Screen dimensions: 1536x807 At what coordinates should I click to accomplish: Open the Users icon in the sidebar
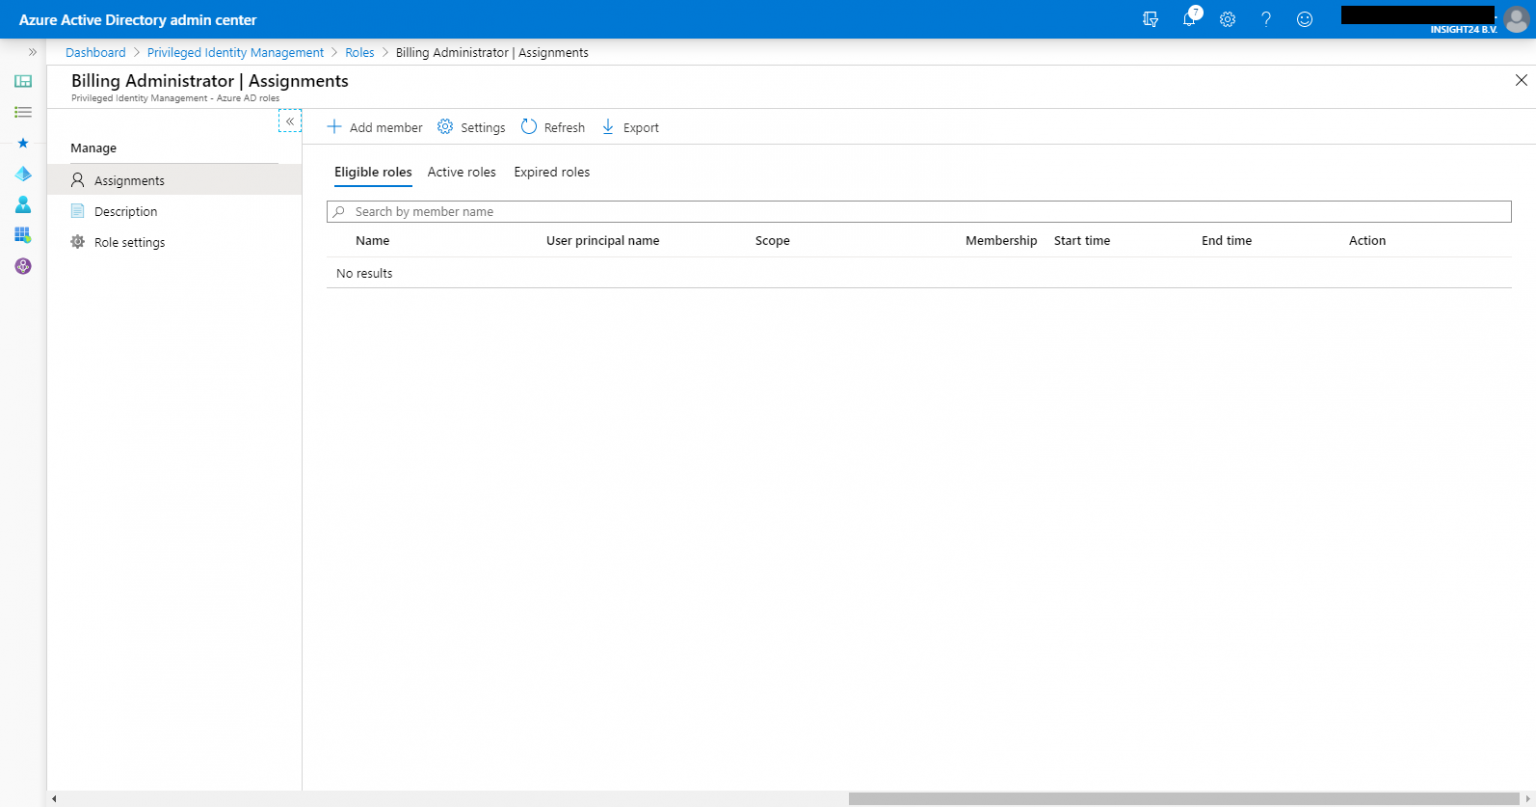coord(23,204)
